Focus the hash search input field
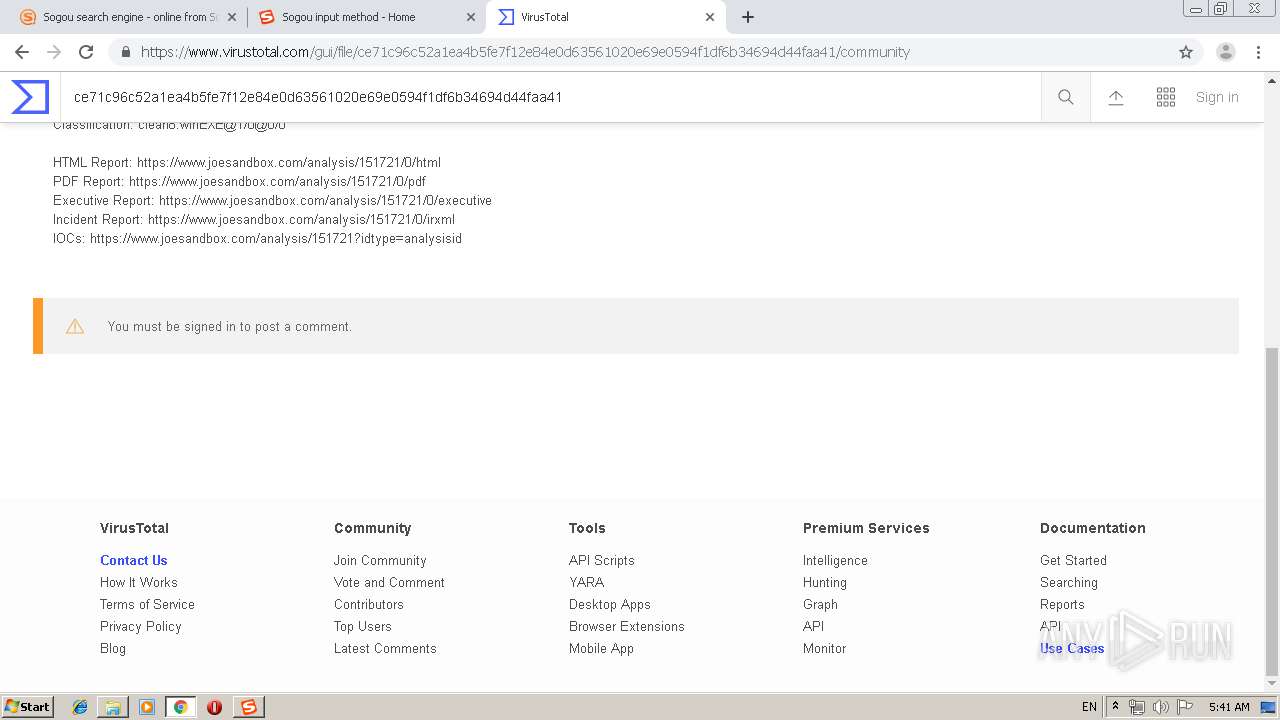Viewport: 1280px width, 720px height. (x=550, y=97)
